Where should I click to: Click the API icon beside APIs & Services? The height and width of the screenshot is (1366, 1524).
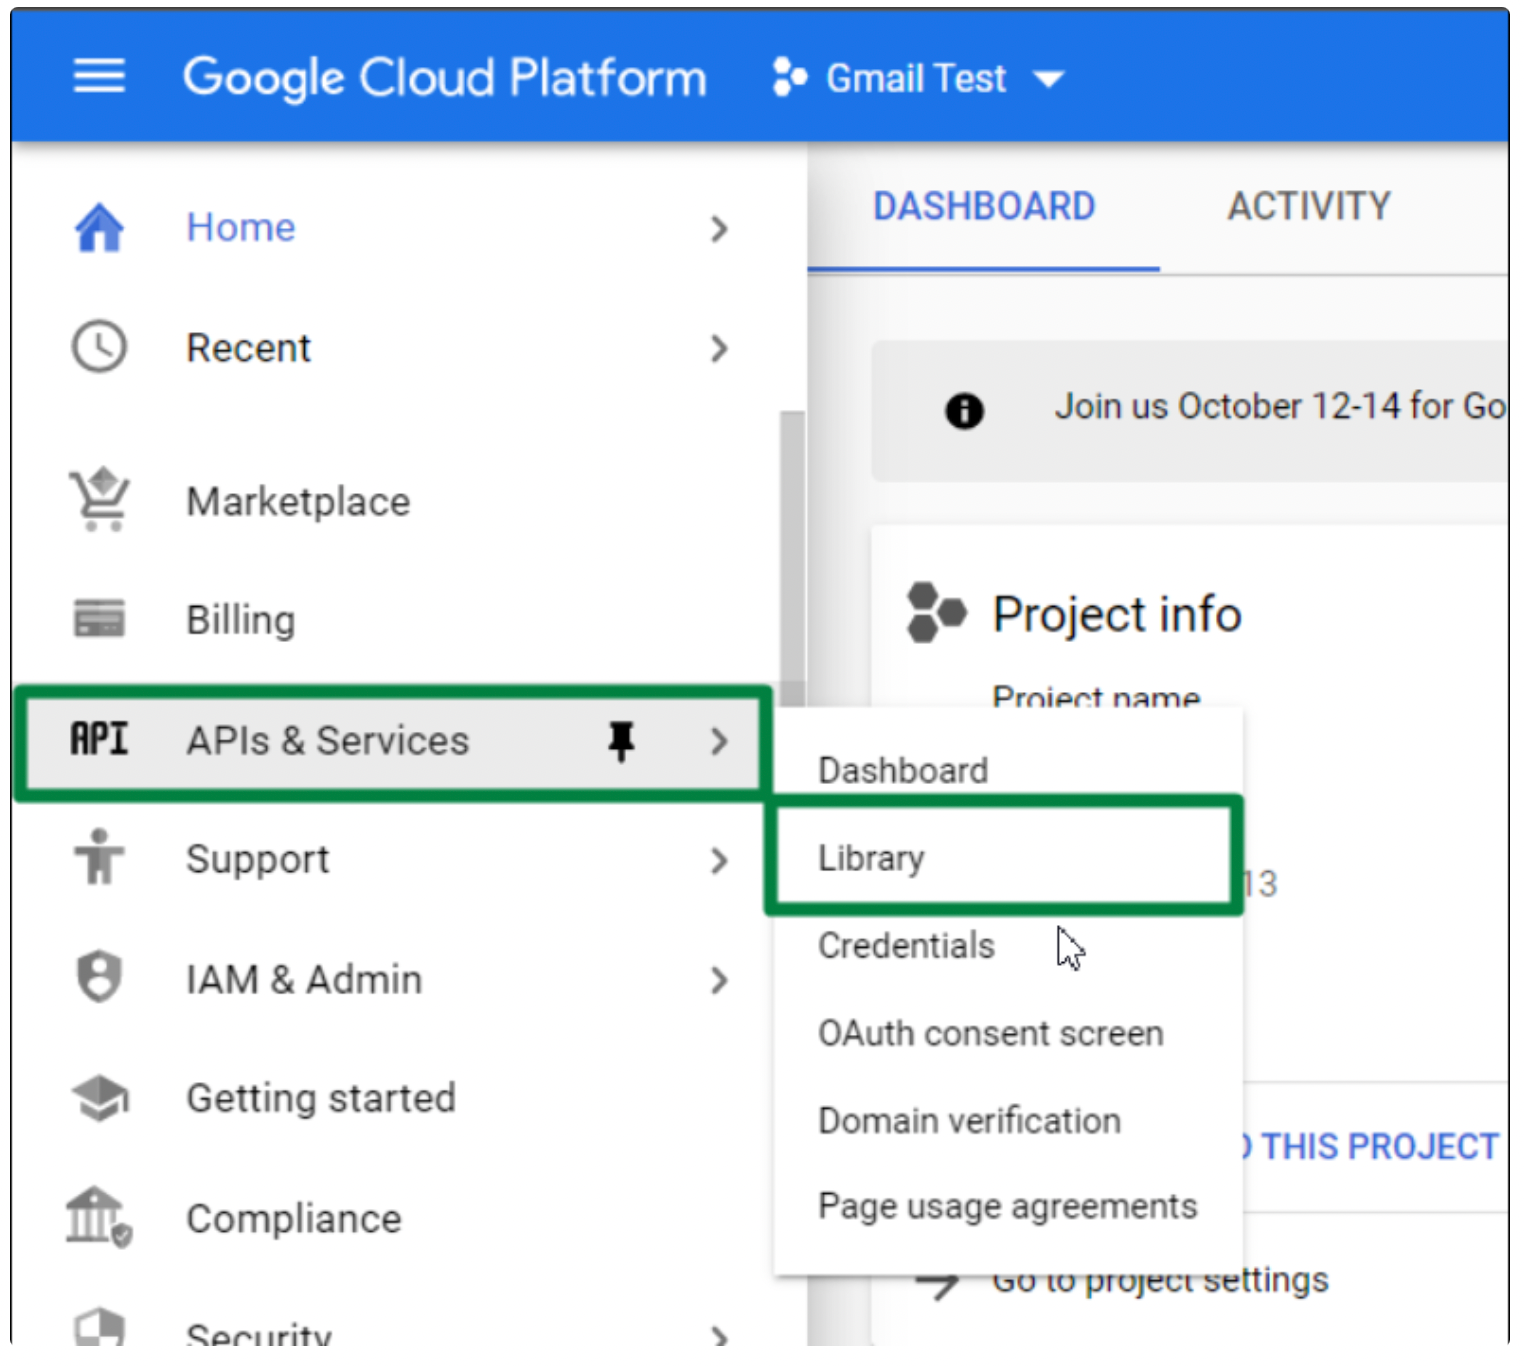click(x=99, y=739)
